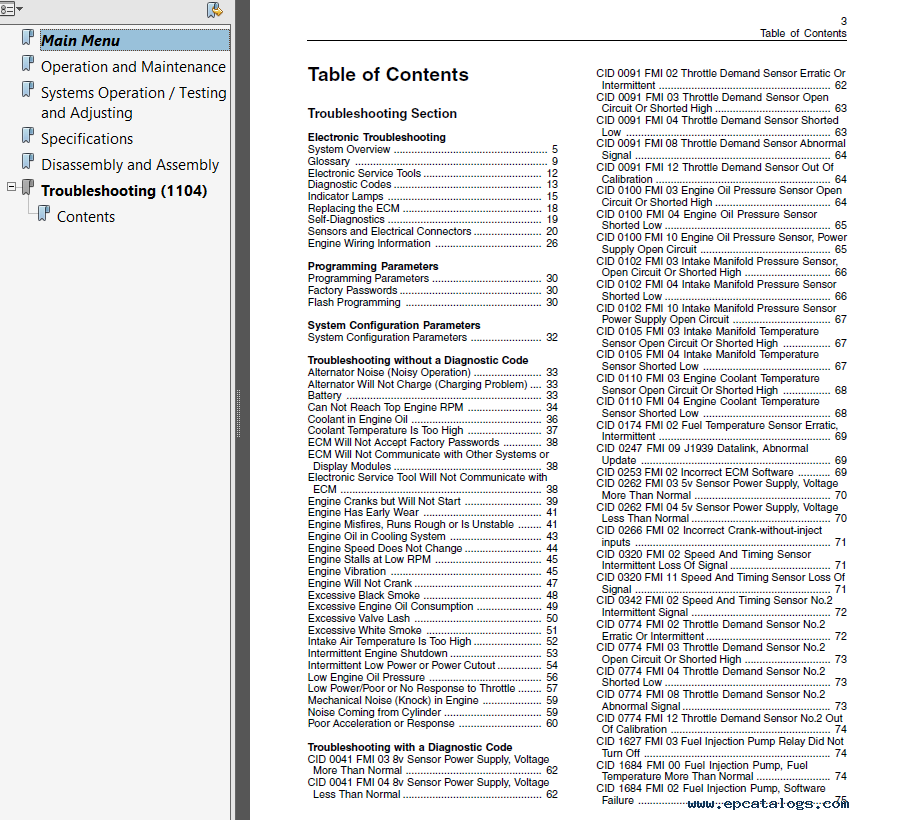Open the Contents bookmark under Troubleshooting
This screenshot has width=900, height=820.
pos(86,217)
